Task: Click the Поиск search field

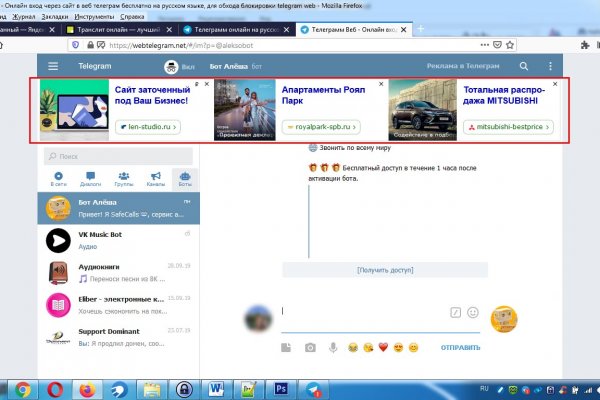Action: pyautogui.click(x=122, y=156)
